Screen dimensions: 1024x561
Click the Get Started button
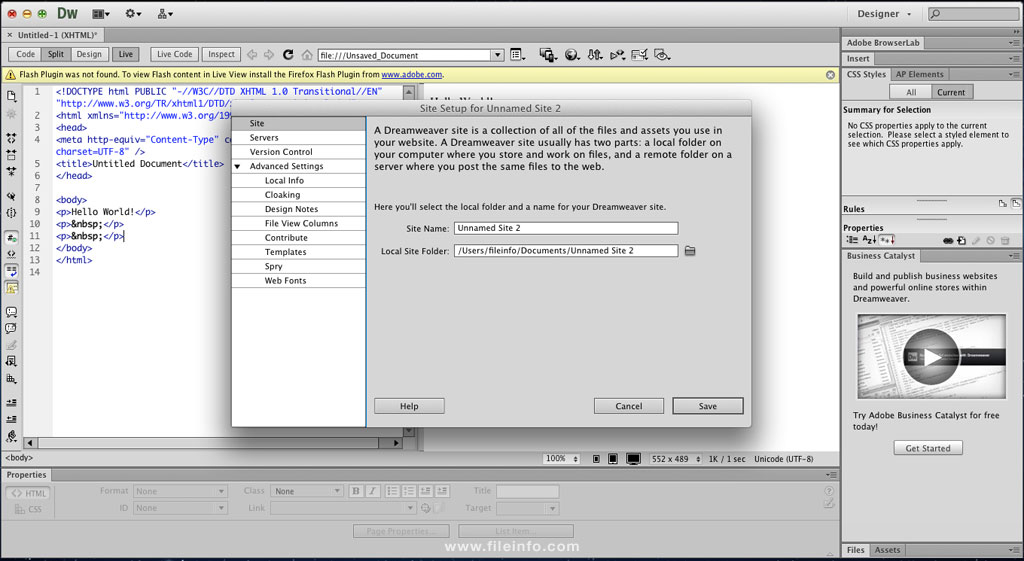pyautogui.click(x=927, y=448)
